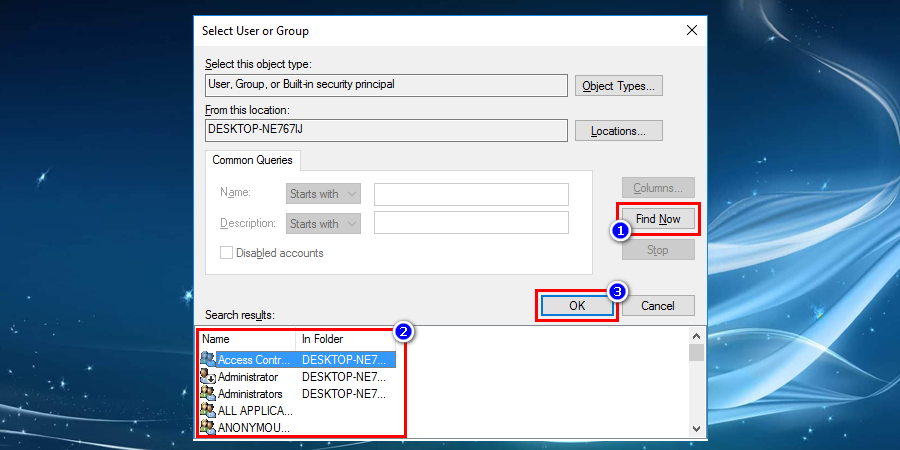The height and width of the screenshot is (450, 900).
Task: Click the Find Now button
Action: coord(658,219)
